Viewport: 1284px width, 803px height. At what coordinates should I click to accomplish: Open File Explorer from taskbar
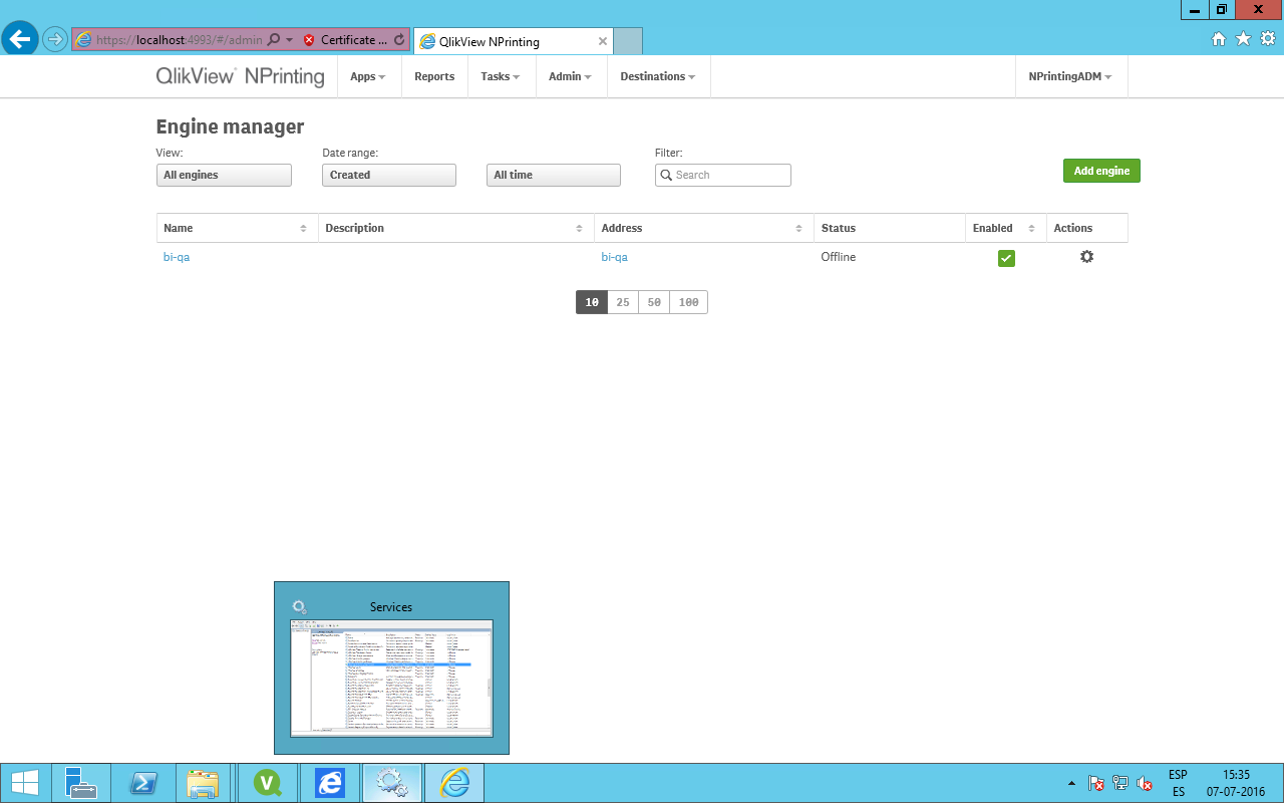point(204,783)
